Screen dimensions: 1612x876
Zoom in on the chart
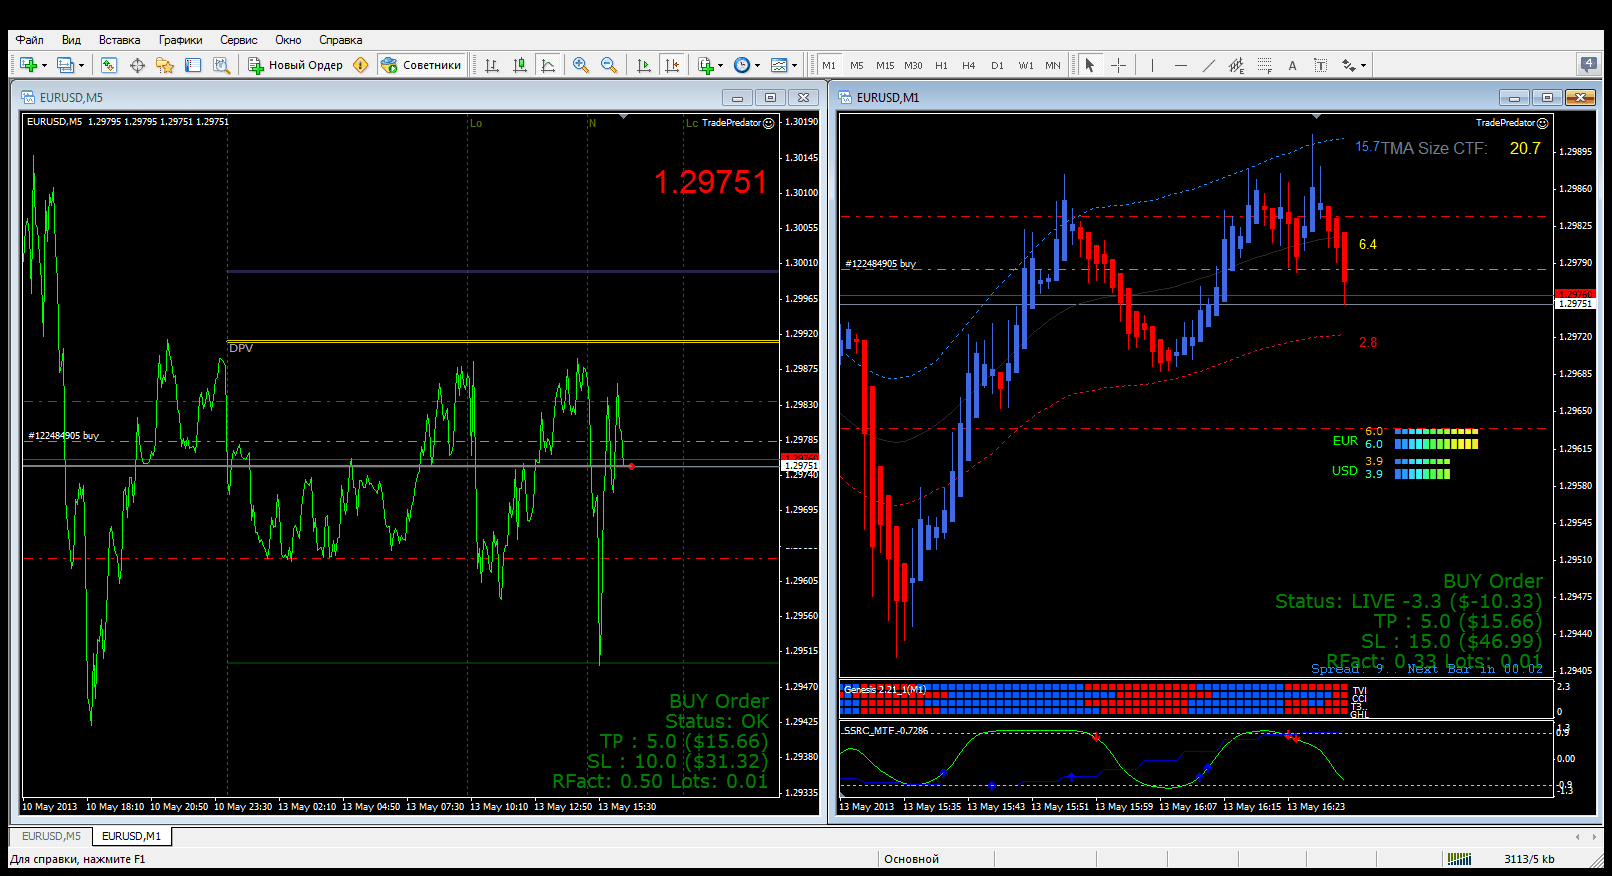(x=581, y=65)
